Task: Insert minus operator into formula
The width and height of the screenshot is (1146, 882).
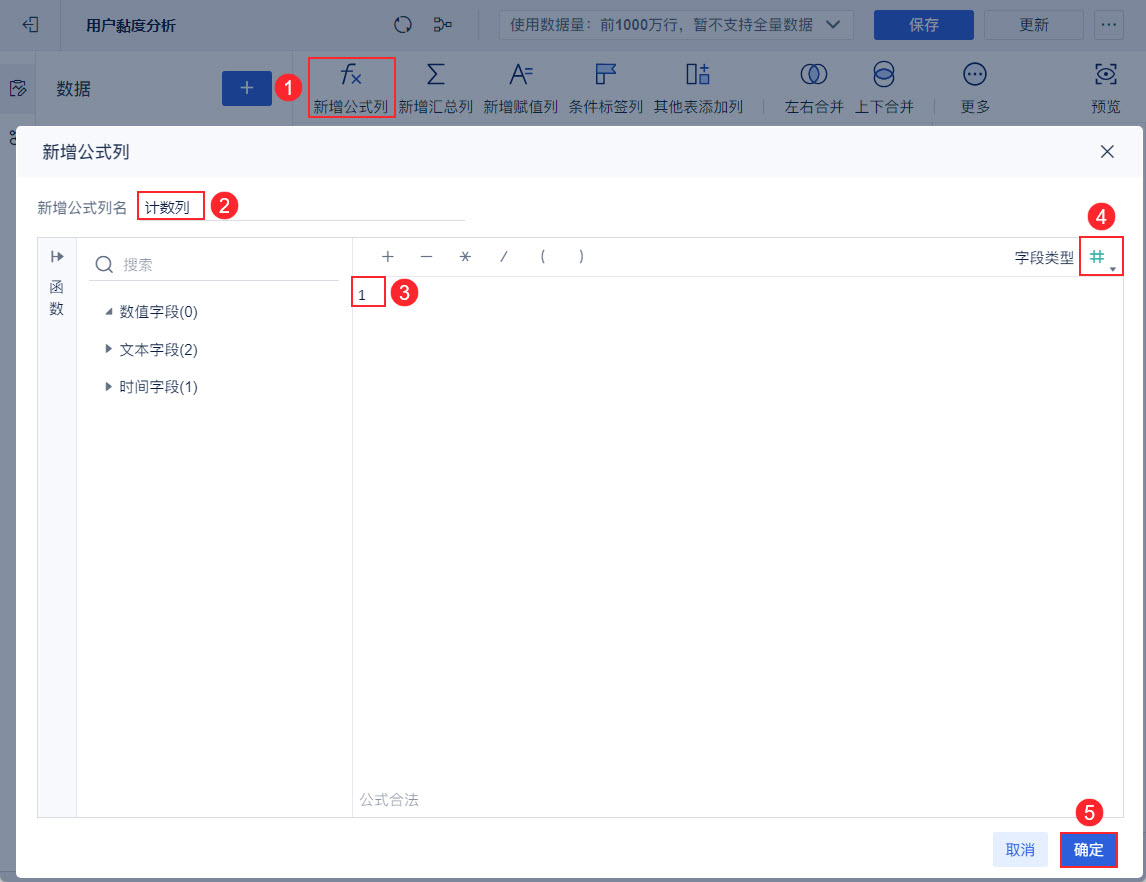Action: (427, 256)
